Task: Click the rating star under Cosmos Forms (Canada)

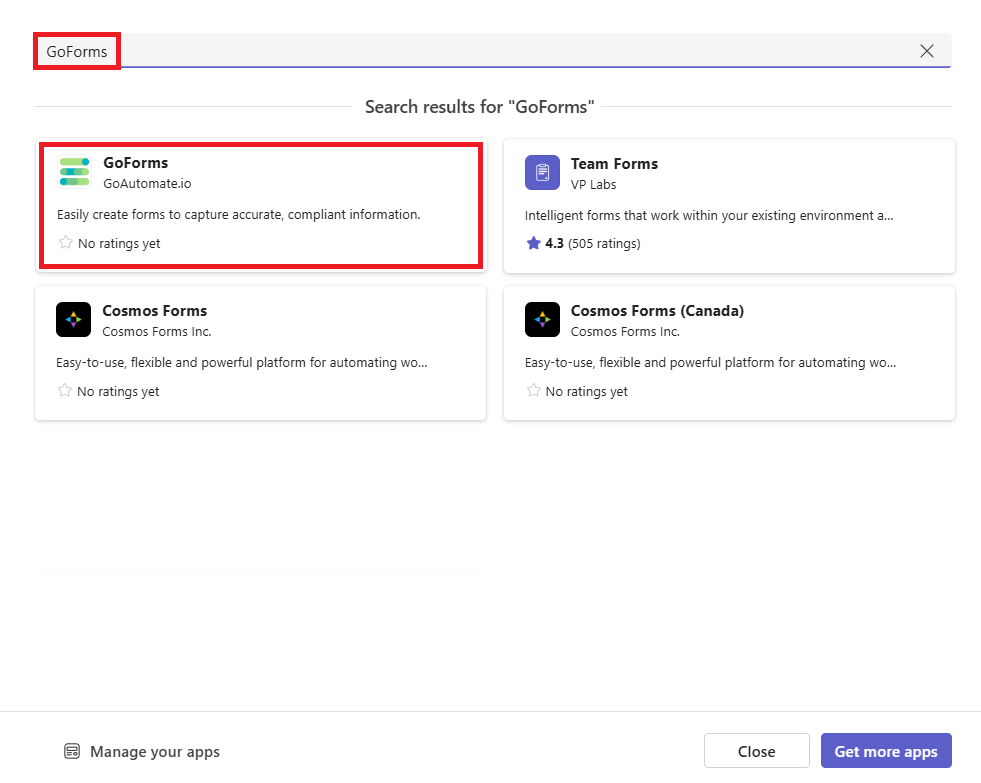Action: (533, 391)
